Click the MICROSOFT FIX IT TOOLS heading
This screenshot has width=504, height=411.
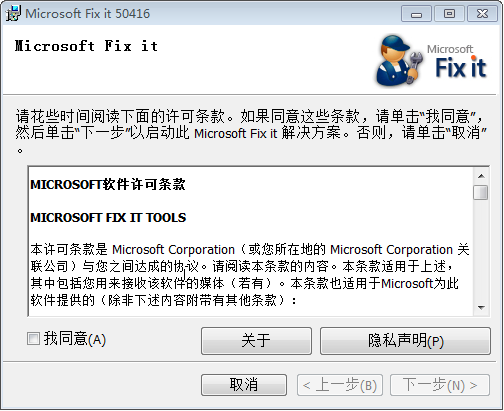coord(108,218)
